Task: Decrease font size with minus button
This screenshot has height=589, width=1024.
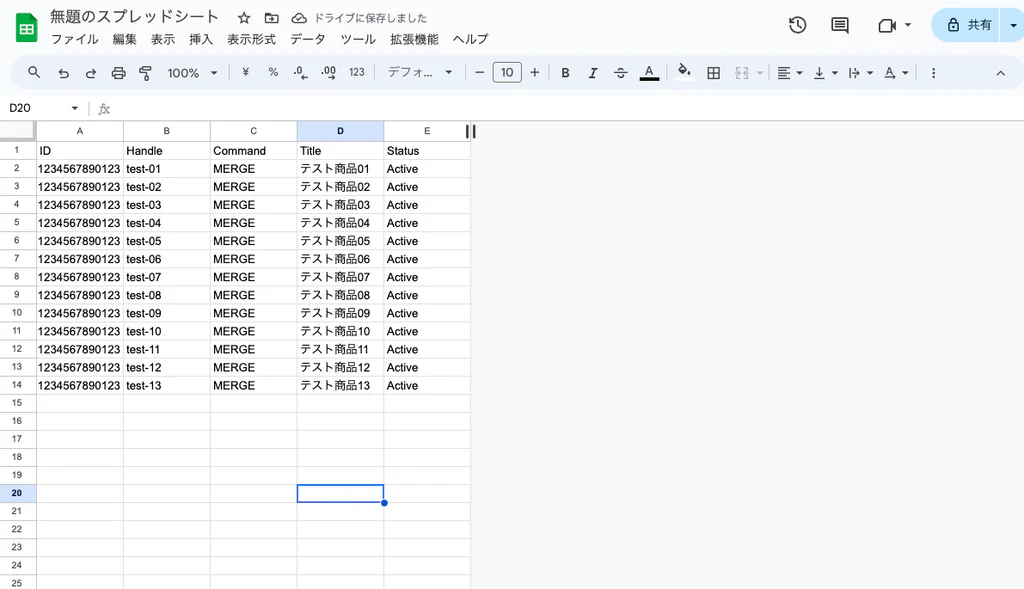Action: pos(479,72)
